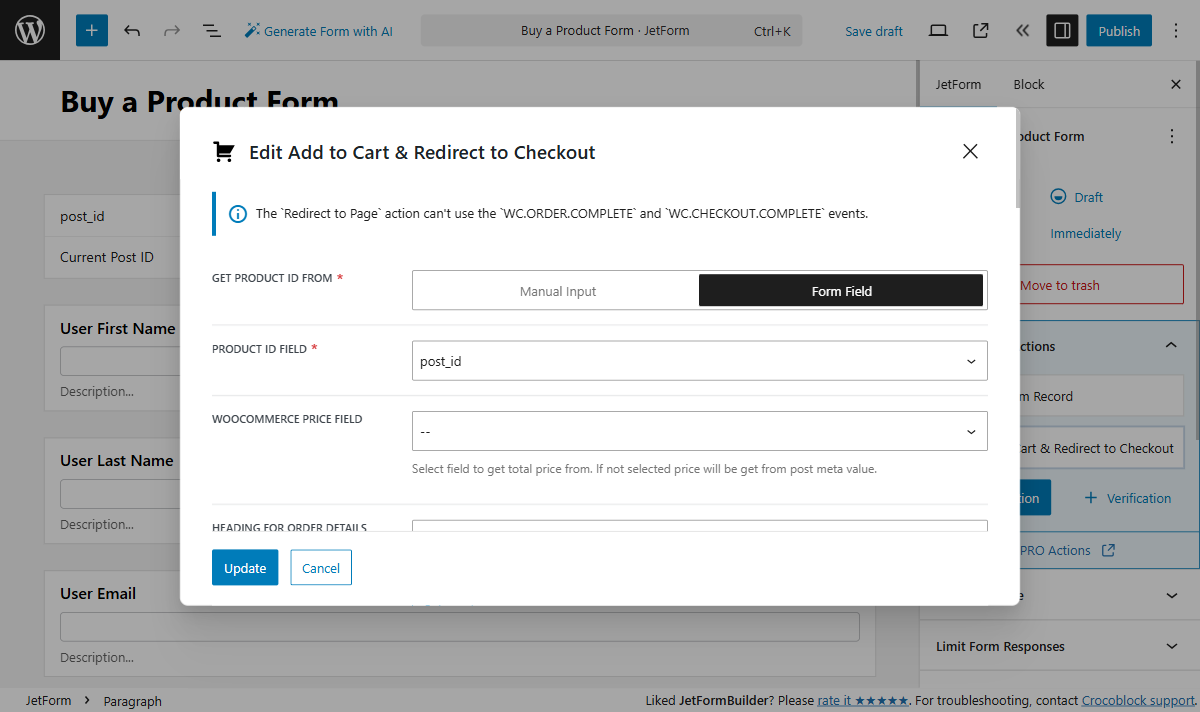Click the Cancel button
The image size is (1200, 712).
pyautogui.click(x=321, y=568)
